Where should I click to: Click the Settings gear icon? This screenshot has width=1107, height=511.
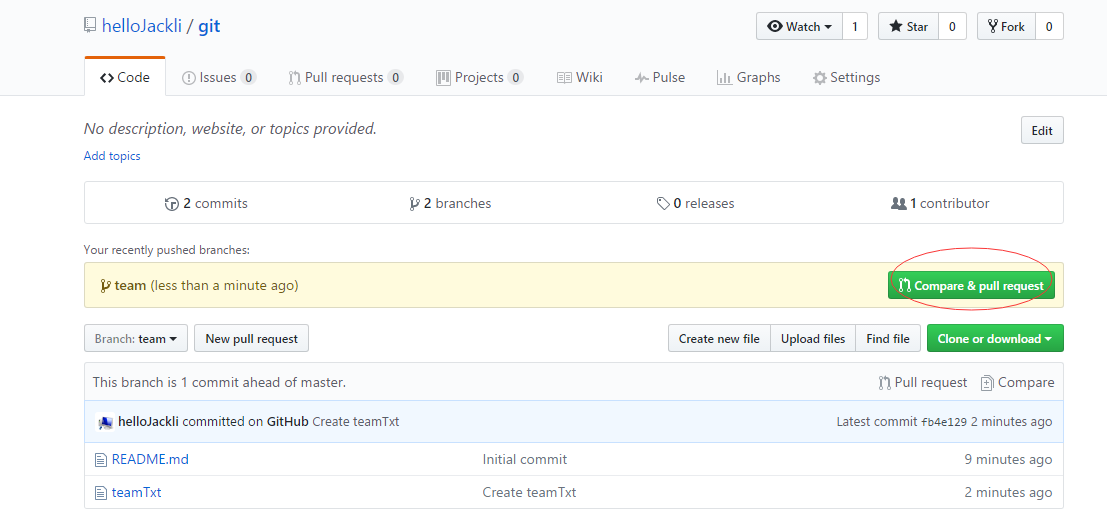tap(820, 78)
